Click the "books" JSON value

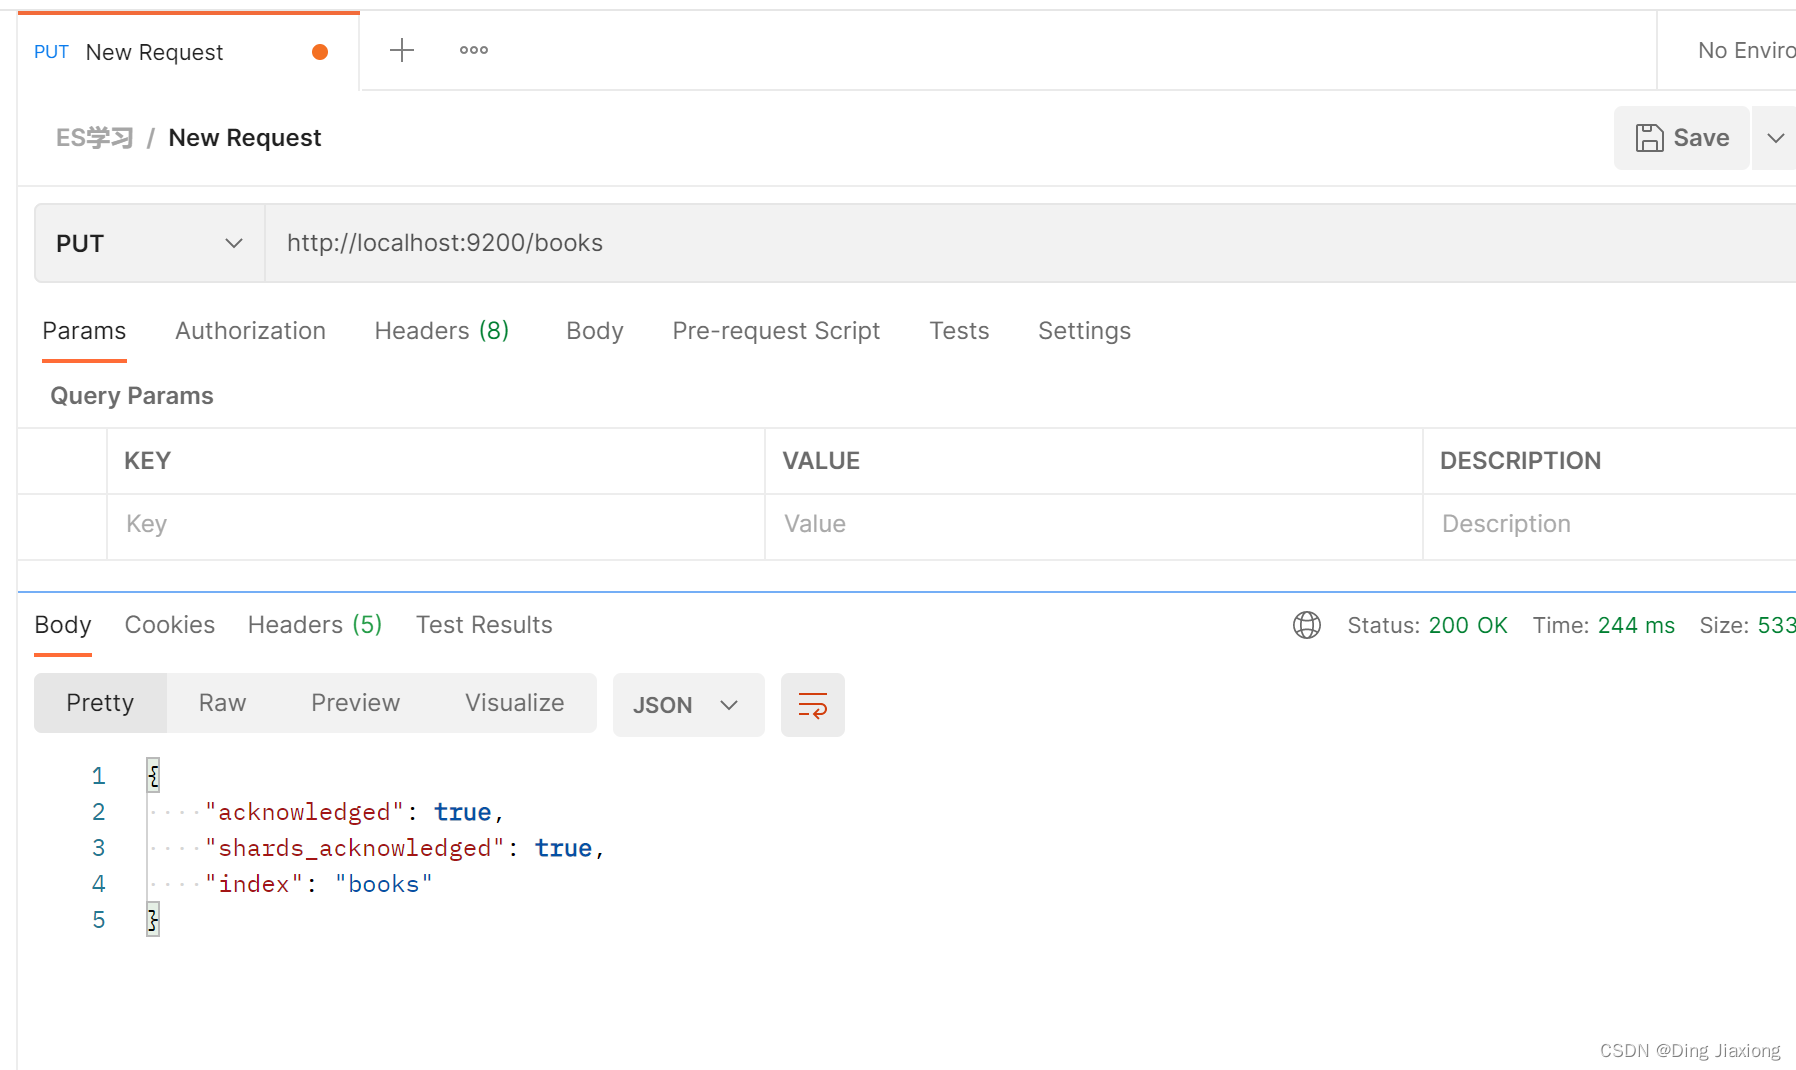click(383, 884)
